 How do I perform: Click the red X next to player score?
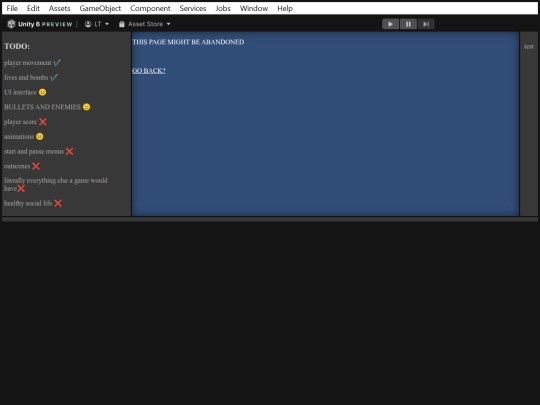coord(43,122)
